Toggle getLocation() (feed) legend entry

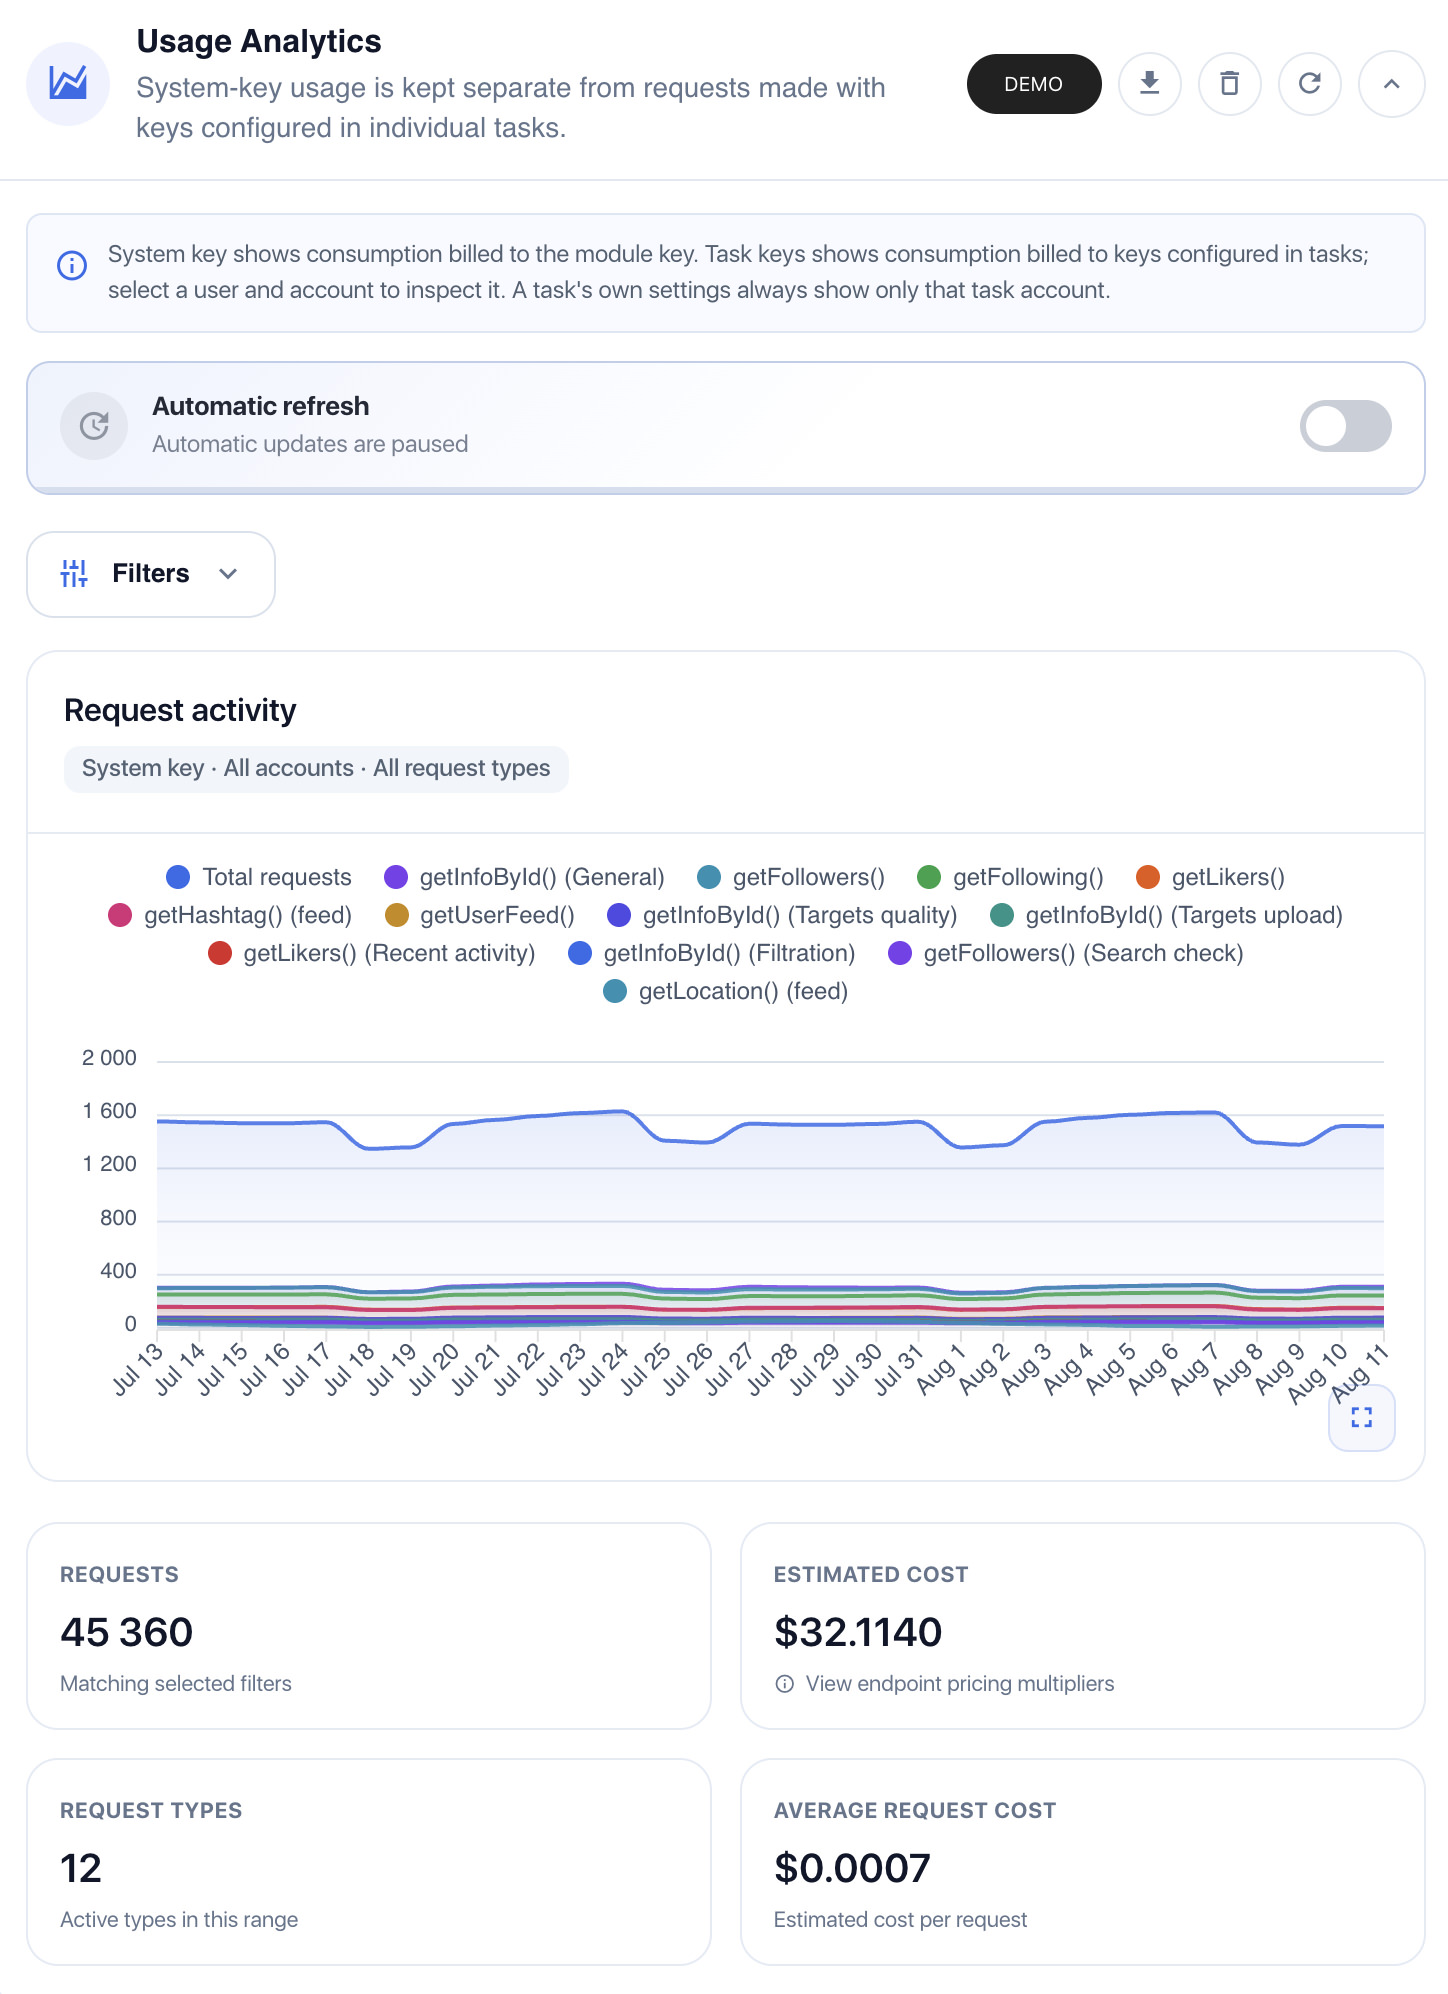tap(726, 991)
